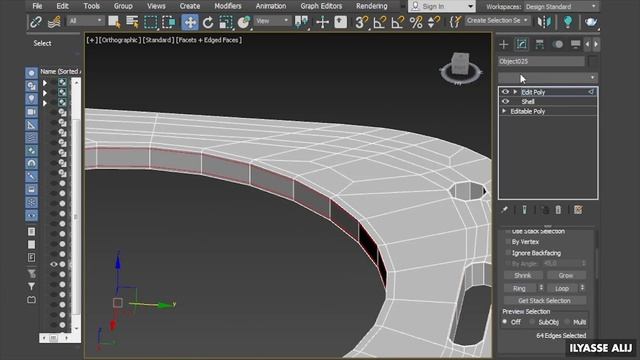Open Edit Named Selection Sets

(x=455, y=22)
